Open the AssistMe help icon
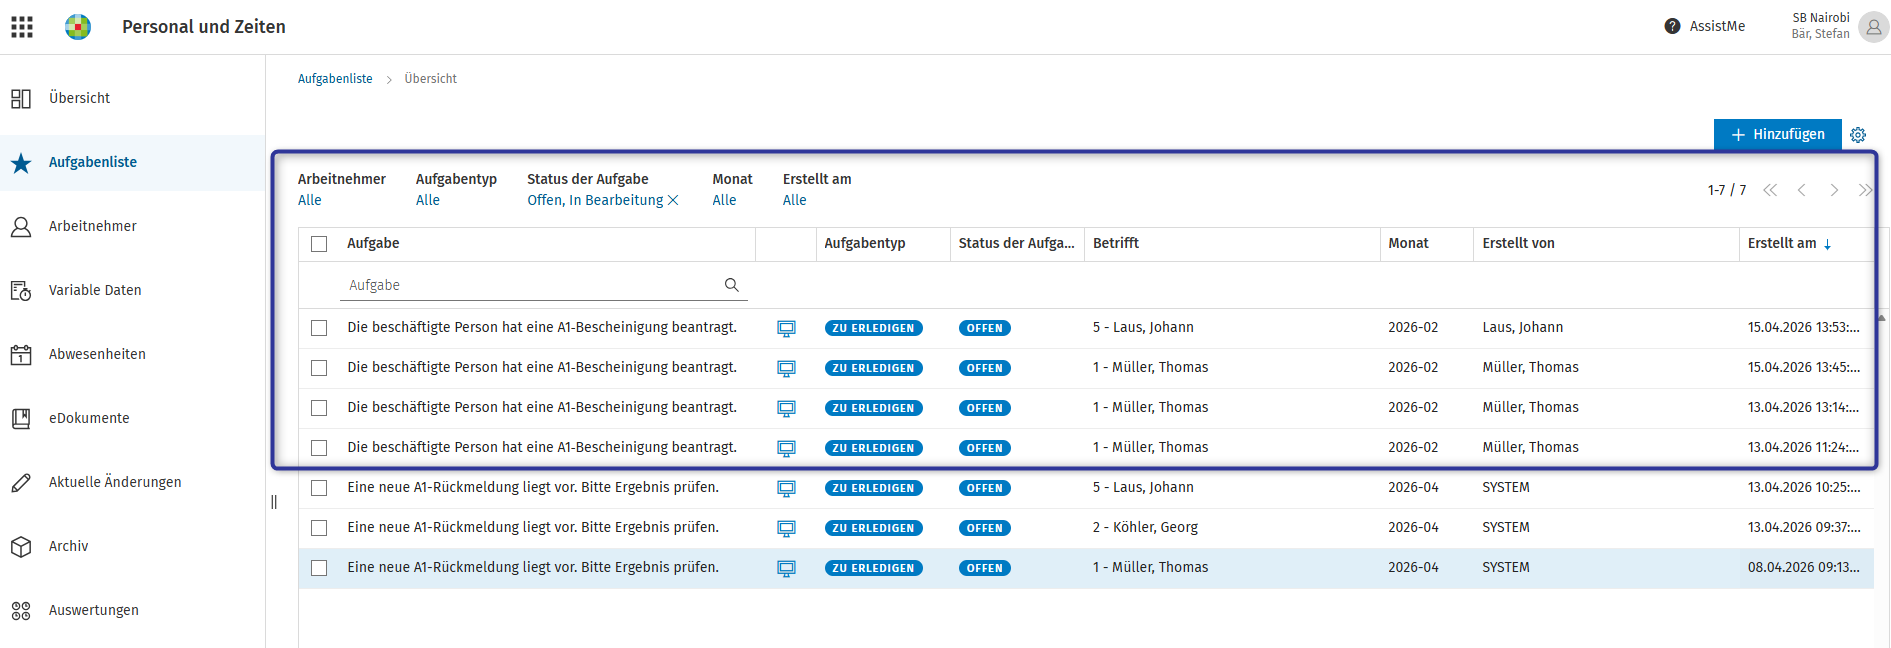 click(1672, 26)
